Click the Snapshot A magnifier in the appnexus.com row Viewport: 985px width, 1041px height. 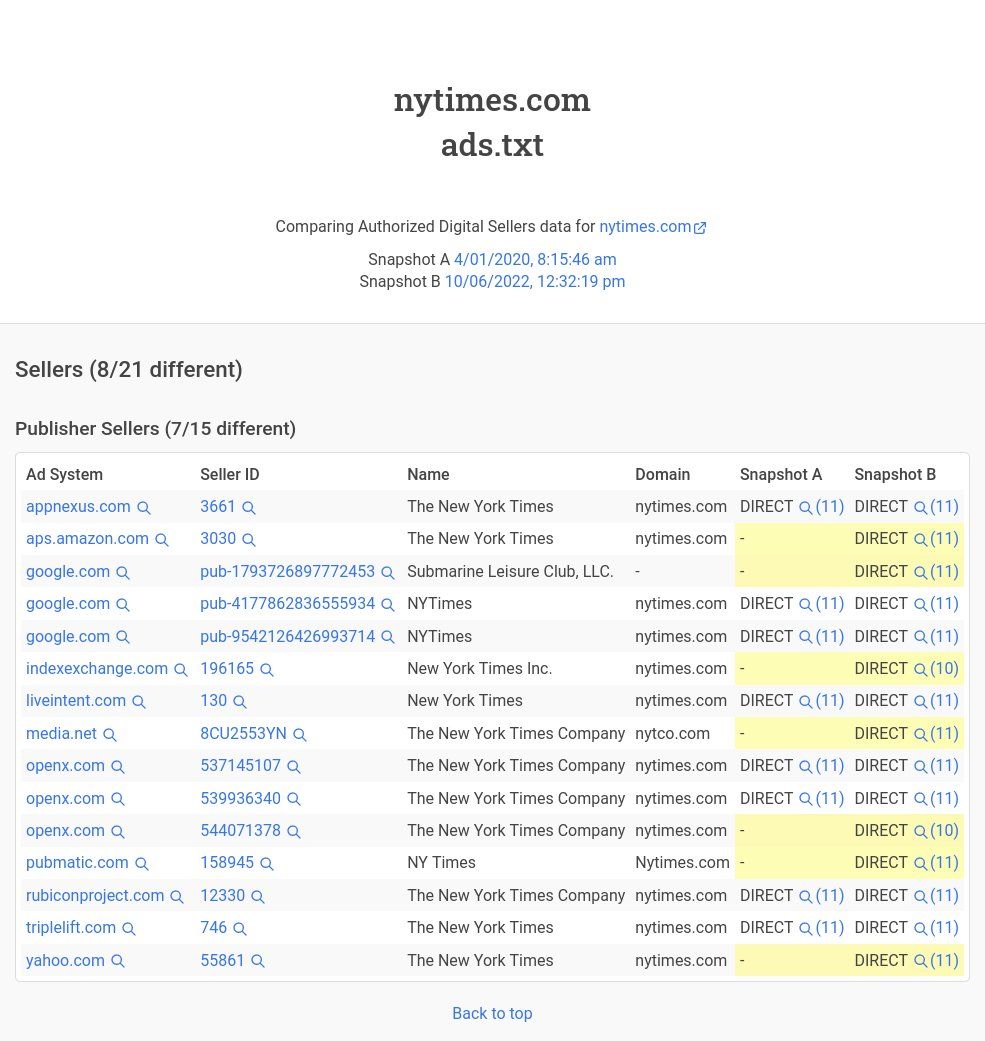(805, 508)
